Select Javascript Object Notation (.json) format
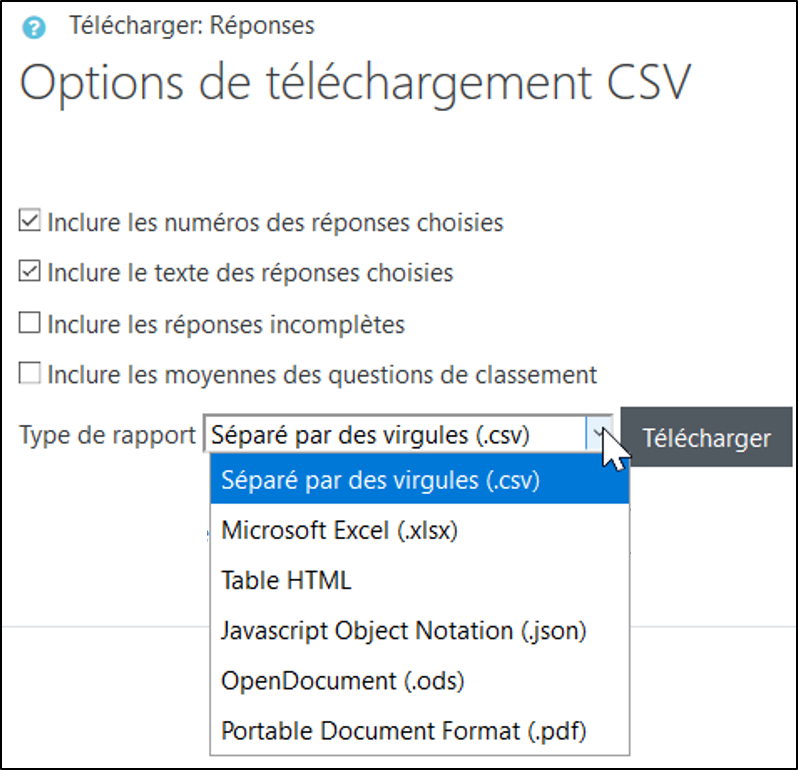This screenshot has width=798, height=770. click(403, 630)
